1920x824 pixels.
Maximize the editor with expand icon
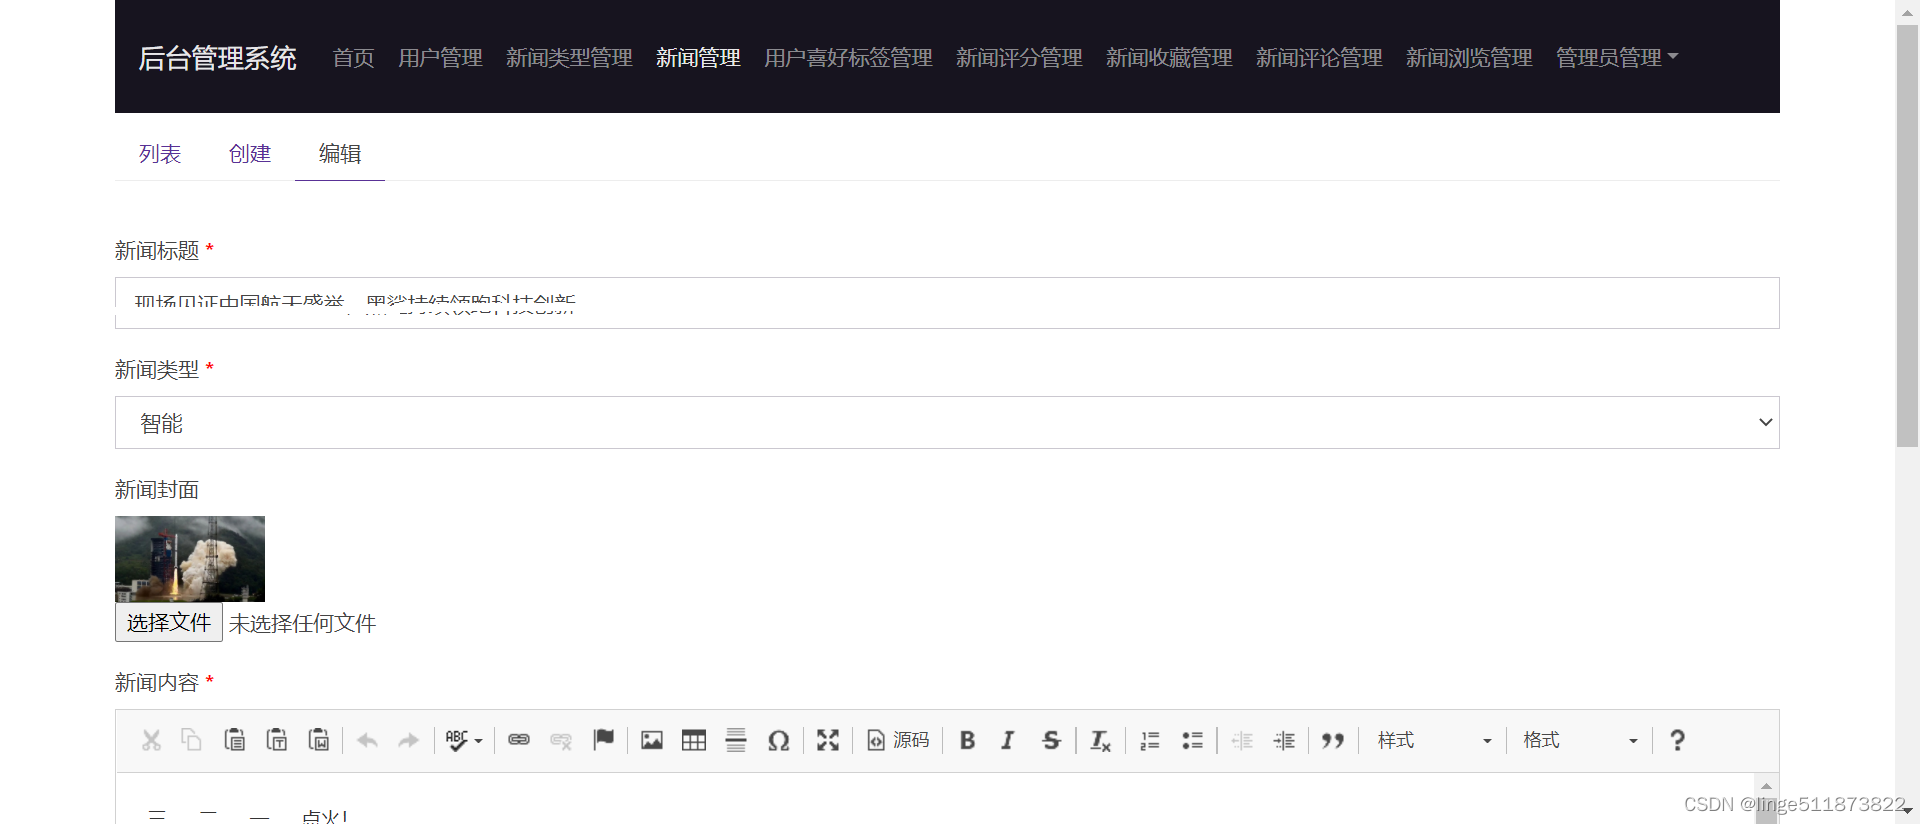click(x=828, y=740)
